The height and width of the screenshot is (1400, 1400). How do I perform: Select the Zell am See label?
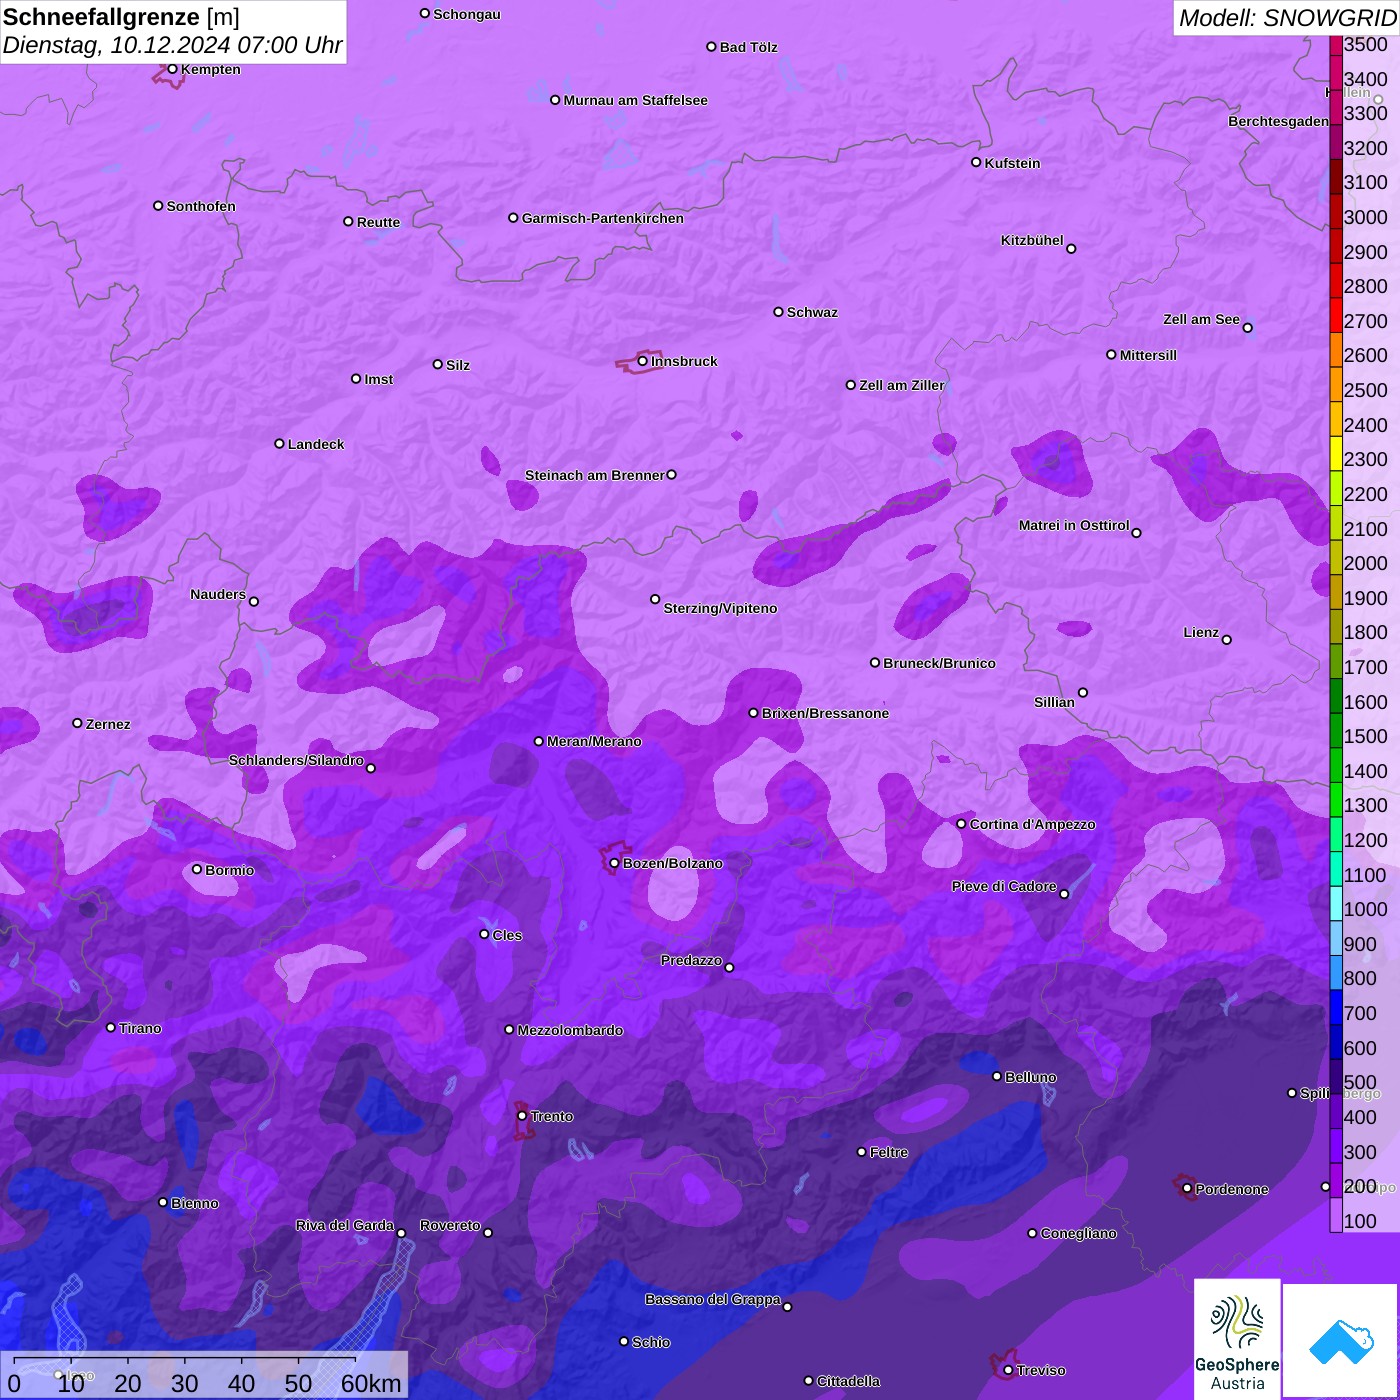tap(1201, 319)
